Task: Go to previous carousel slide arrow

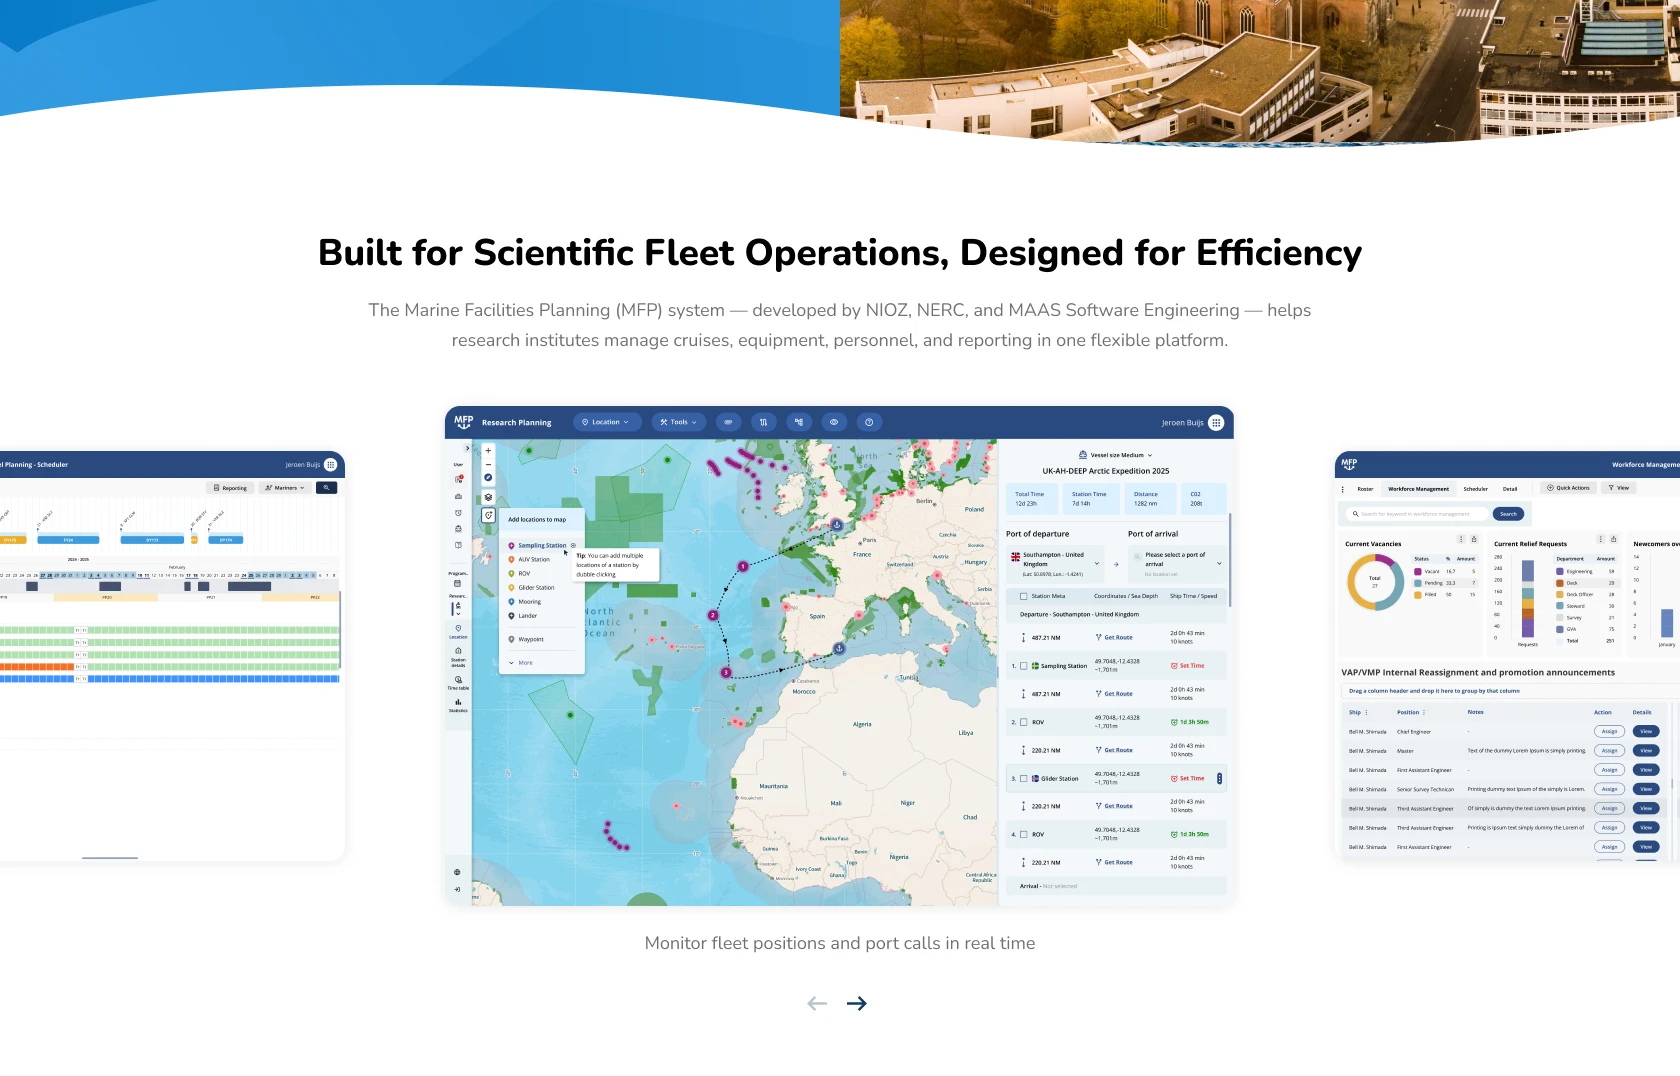Action: click(817, 1003)
